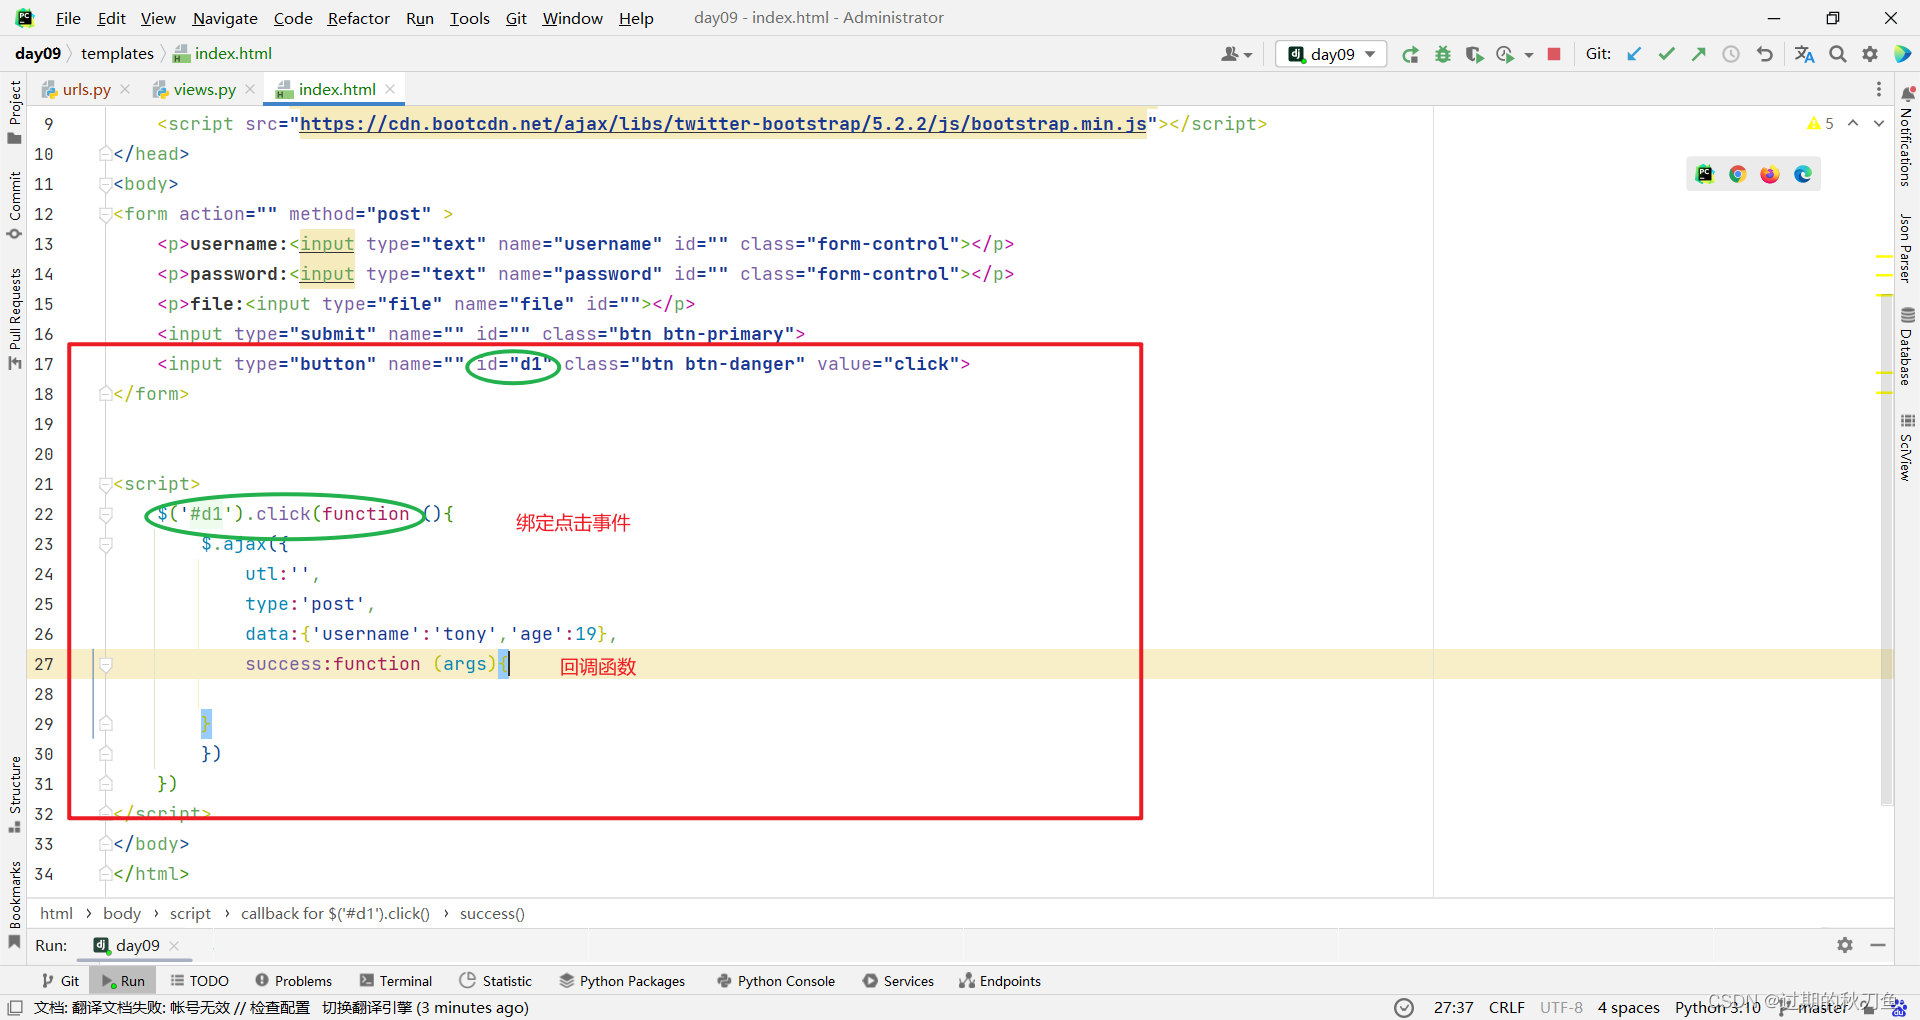Open Search Everywhere magnifier

(x=1838, y=54)
